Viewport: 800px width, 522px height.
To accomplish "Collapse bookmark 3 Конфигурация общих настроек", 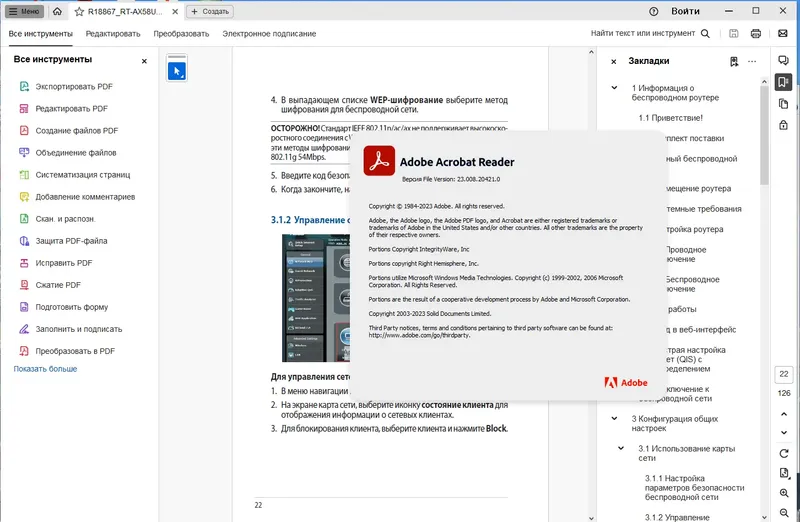I will click(x=614, y=418).
